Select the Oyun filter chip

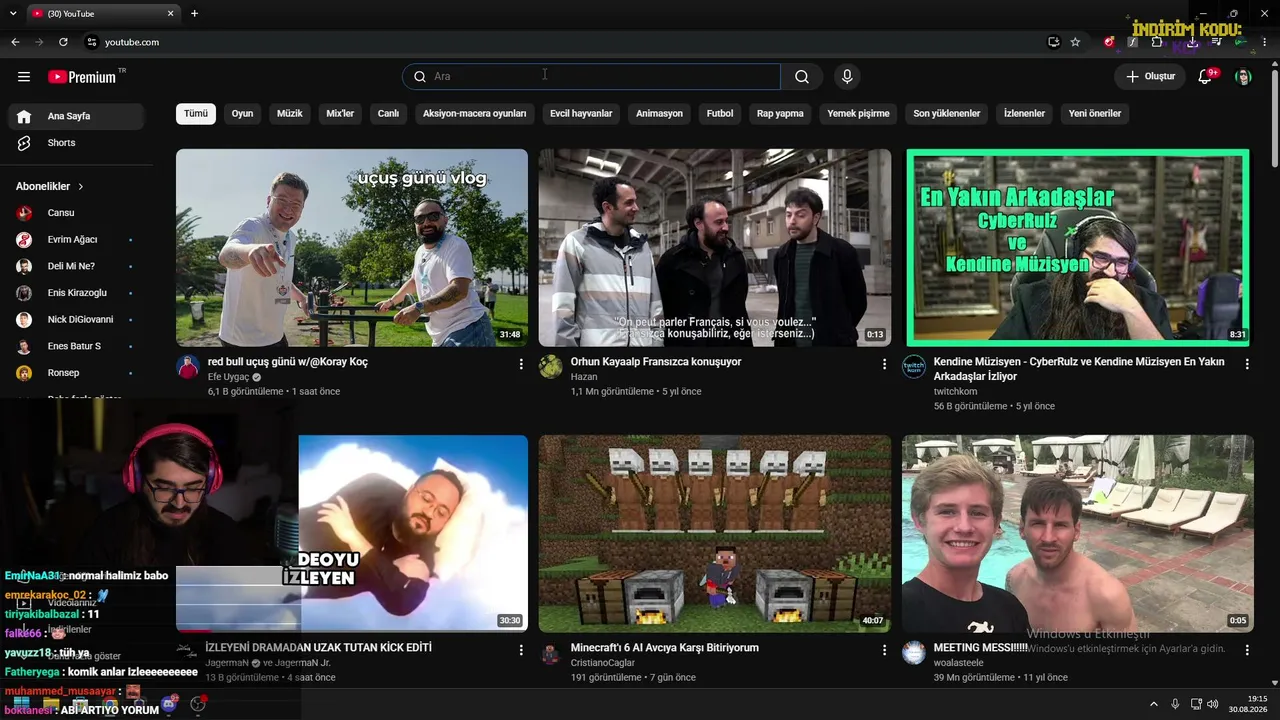242,114
